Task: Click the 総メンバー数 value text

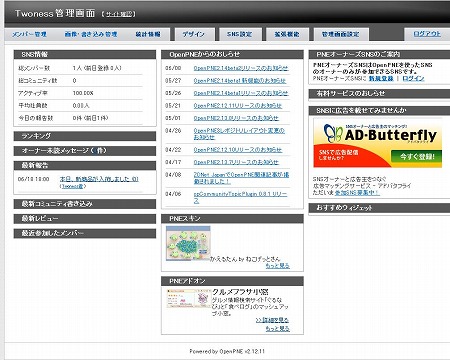Action: tap(97, 68)
